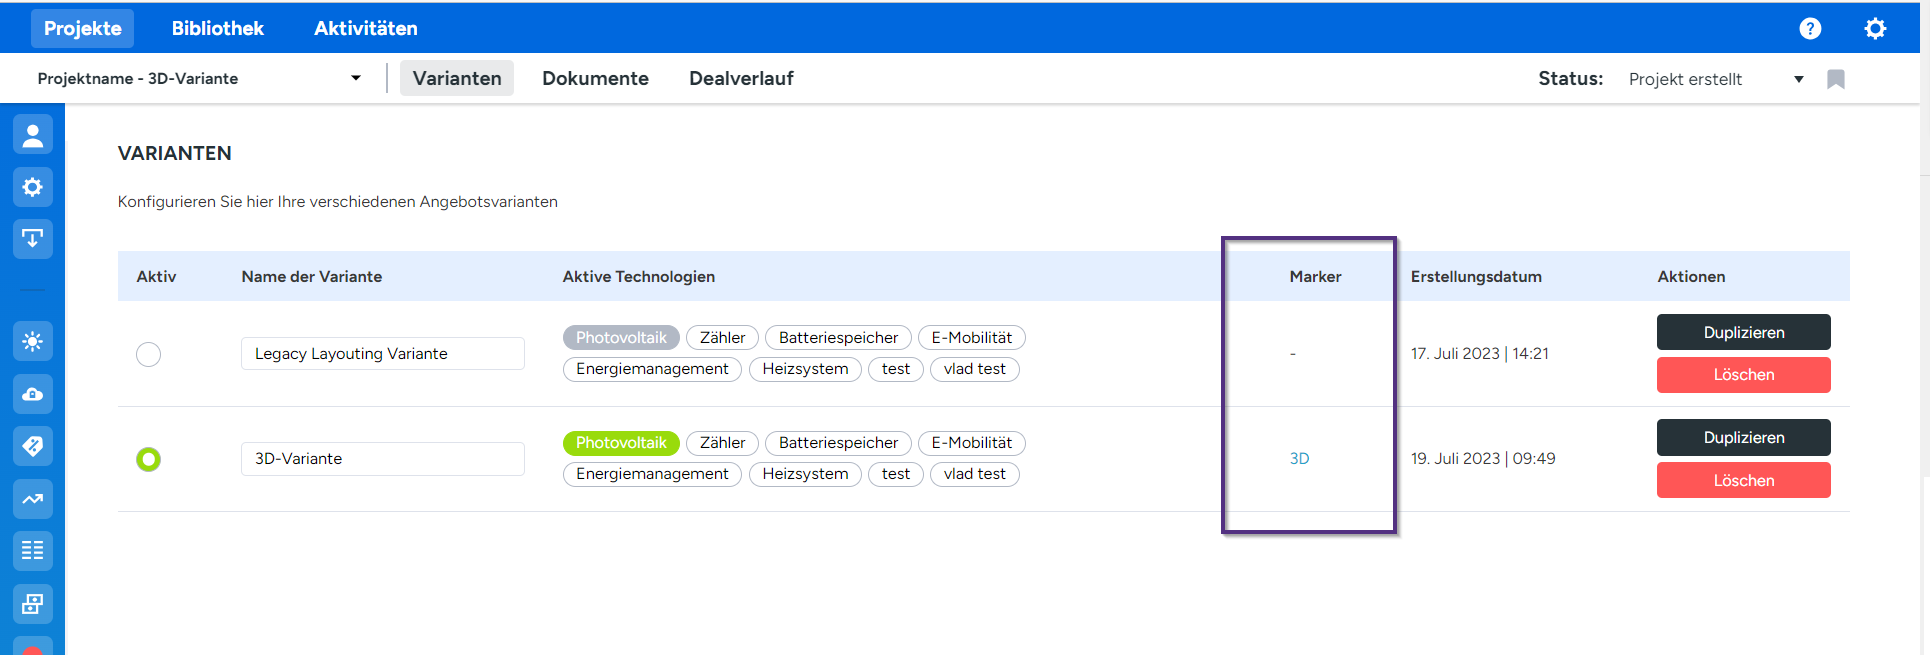Viewport: 1930px width, 655px height.
Task: Click the price tag sidebar icon
Action: tap(32, 446)
